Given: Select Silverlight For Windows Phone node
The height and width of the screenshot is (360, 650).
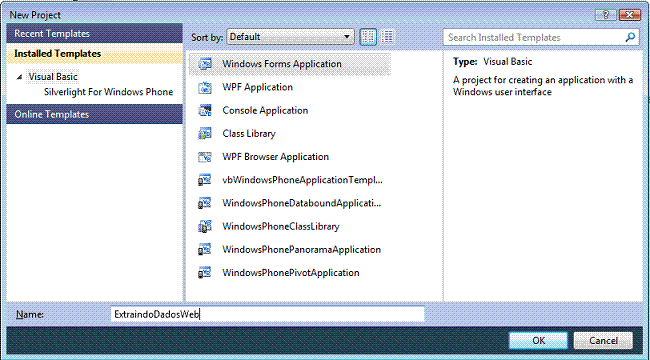Looking at the screenshot, I should pyautogui.click(x=109, y=92).
